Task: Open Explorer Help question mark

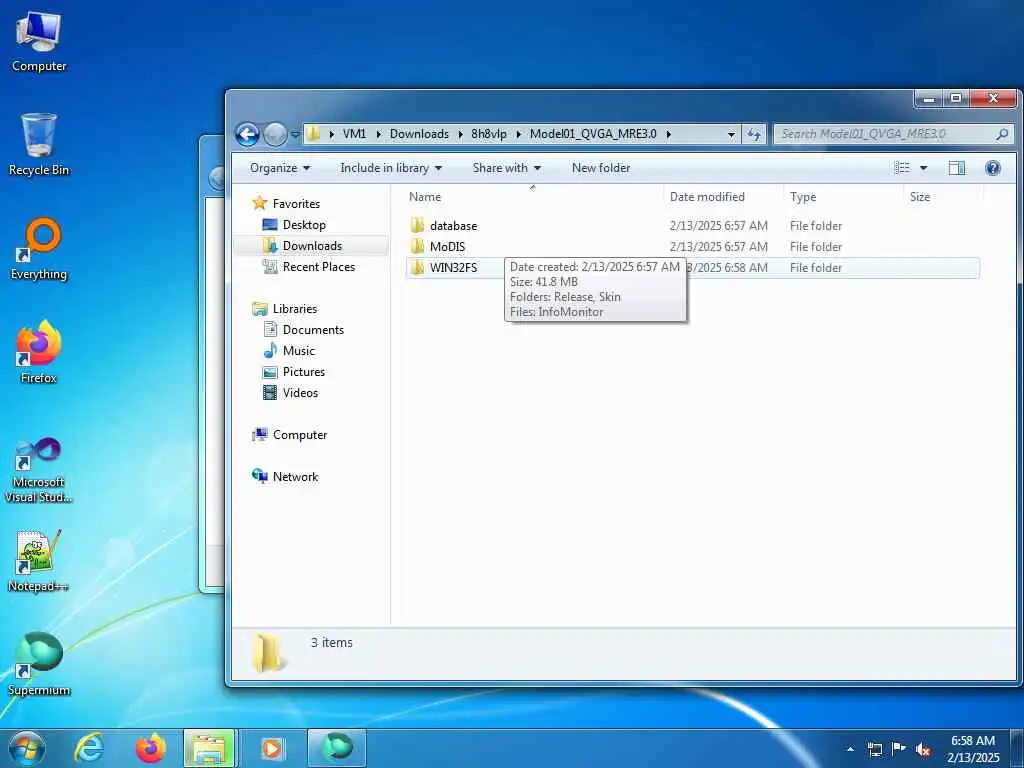Action: pos(993,168)
